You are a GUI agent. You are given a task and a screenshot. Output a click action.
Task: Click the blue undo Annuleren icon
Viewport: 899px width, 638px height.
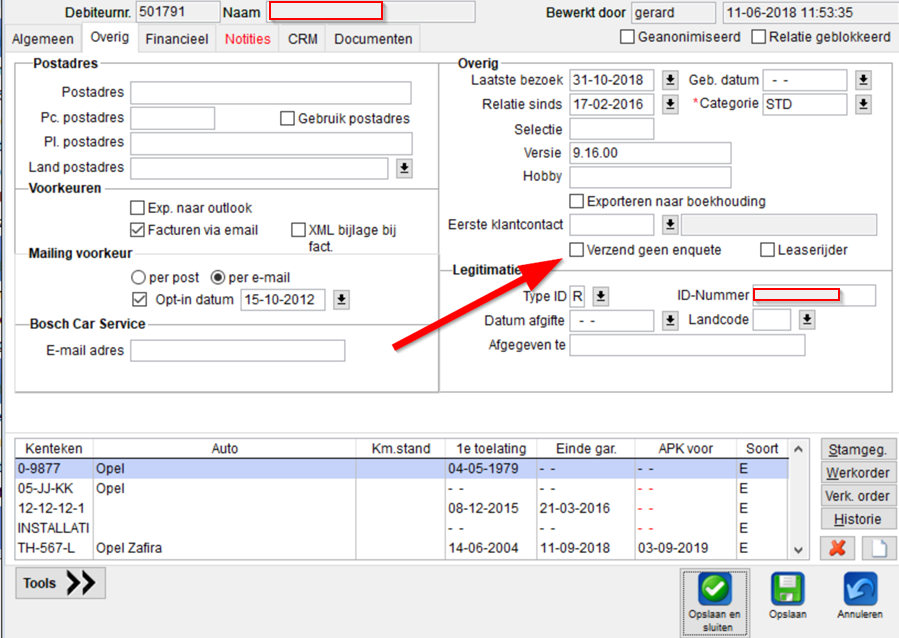(860, 589)
